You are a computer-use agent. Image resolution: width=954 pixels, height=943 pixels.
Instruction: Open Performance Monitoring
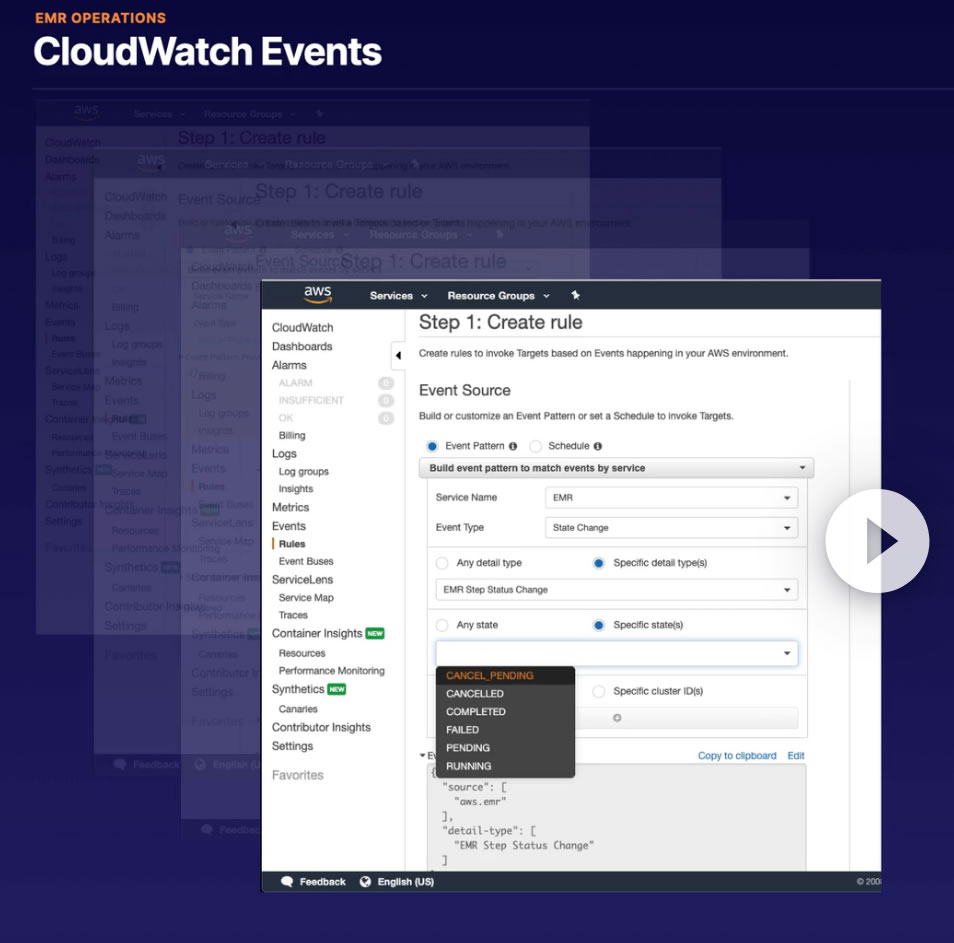click(332, 670)
